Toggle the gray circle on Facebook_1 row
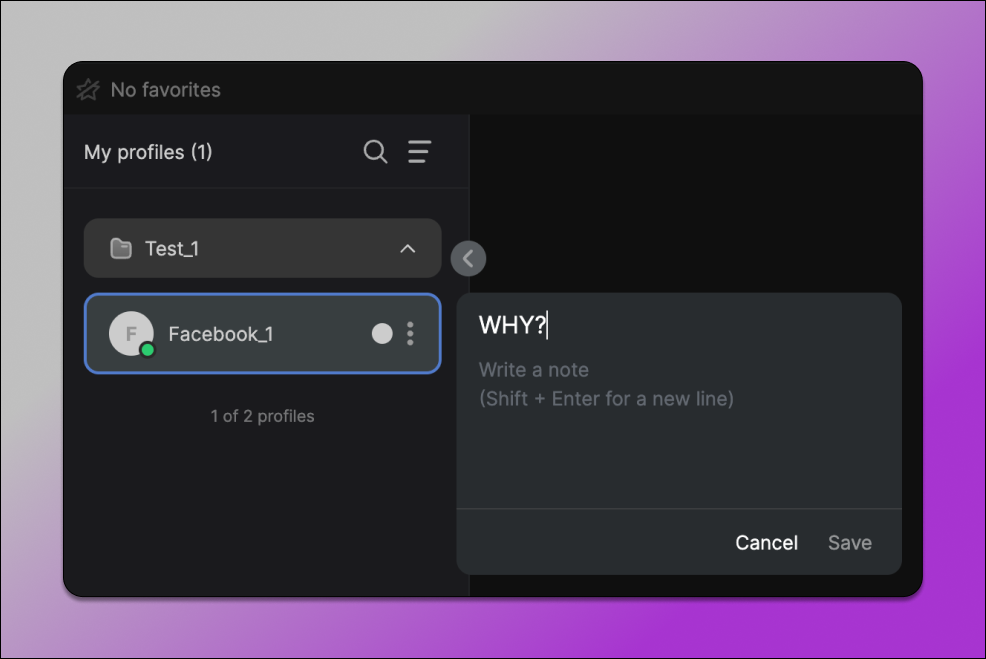Image resolution: width=986 pixels, height=659 pixels. tap(382, 334)
